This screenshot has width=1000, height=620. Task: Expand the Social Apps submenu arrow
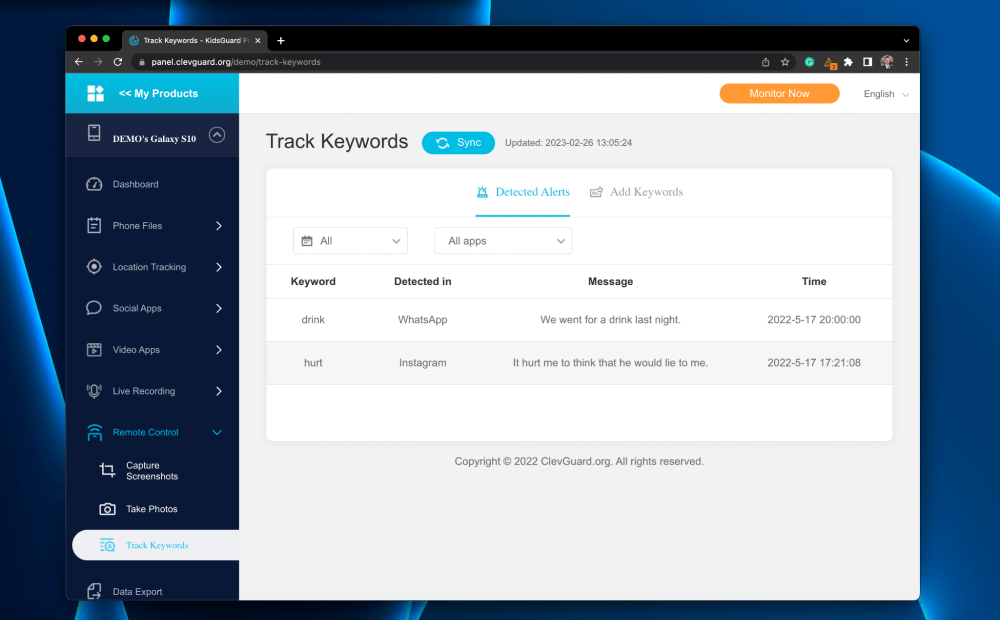click(219, 309)
